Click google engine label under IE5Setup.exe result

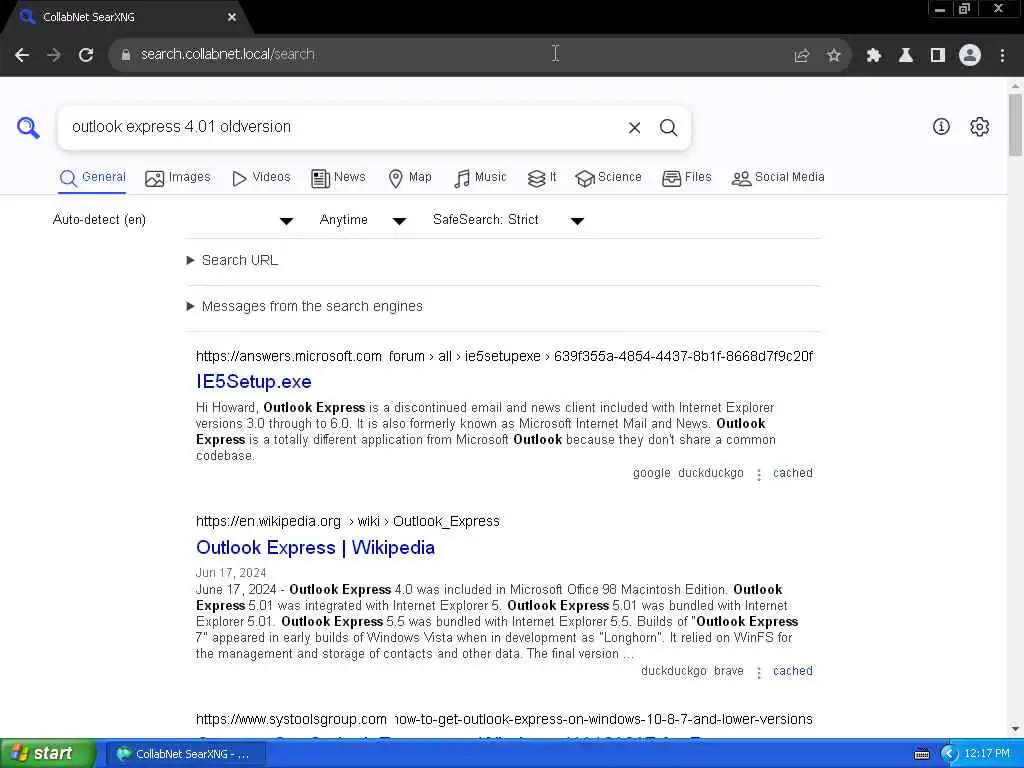(652, 473)
